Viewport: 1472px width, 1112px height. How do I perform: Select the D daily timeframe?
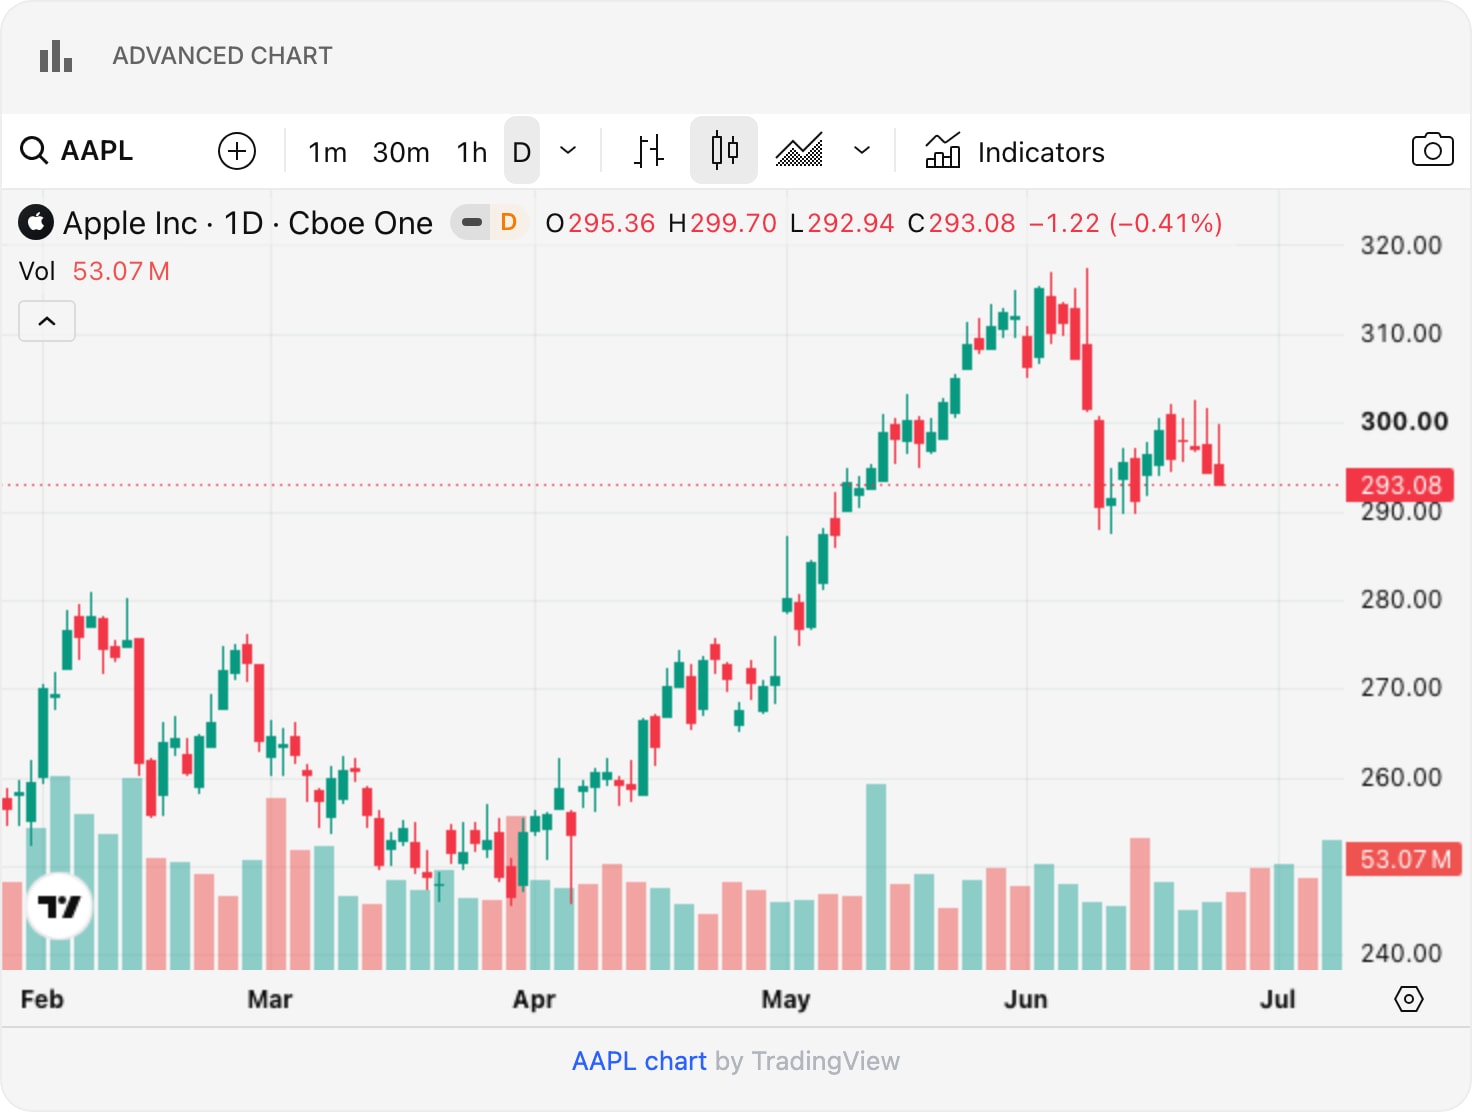522,151
